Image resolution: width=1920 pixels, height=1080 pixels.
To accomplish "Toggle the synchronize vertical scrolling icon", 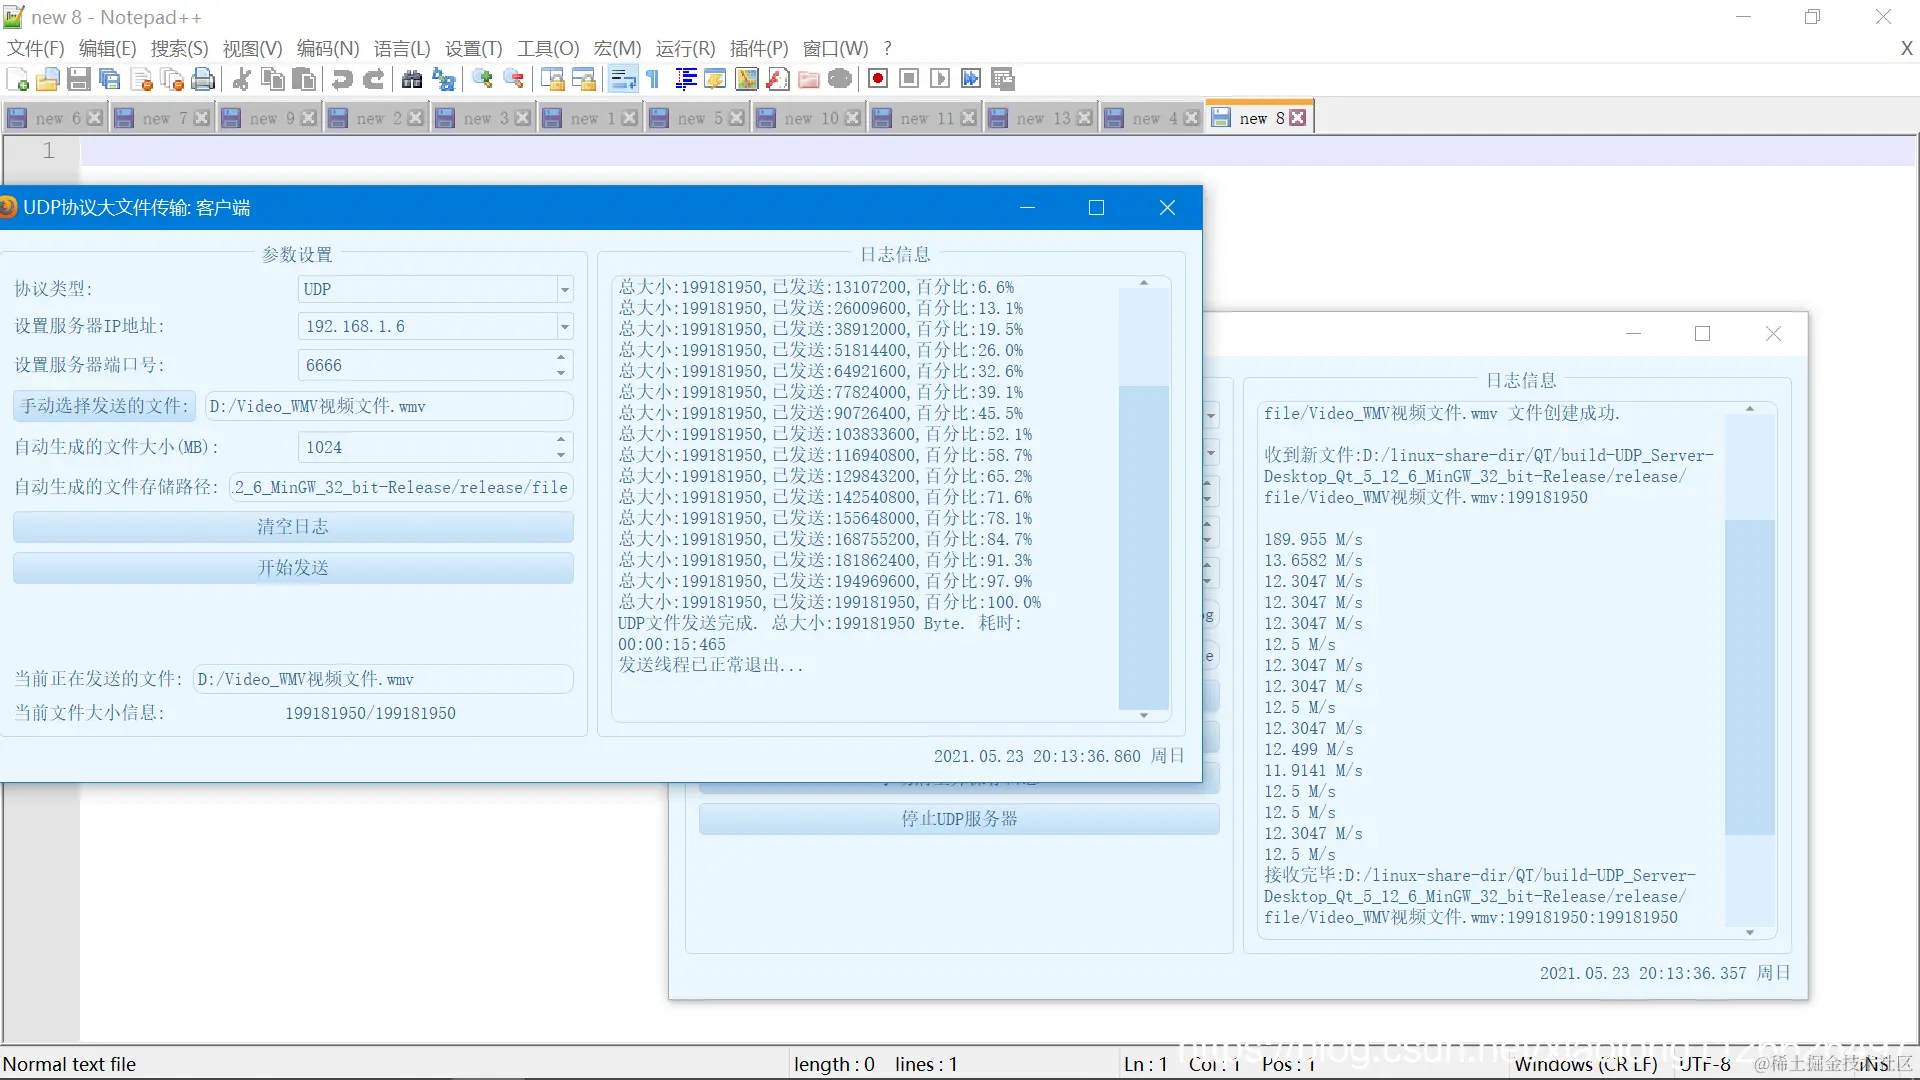I will pos(553,79).
